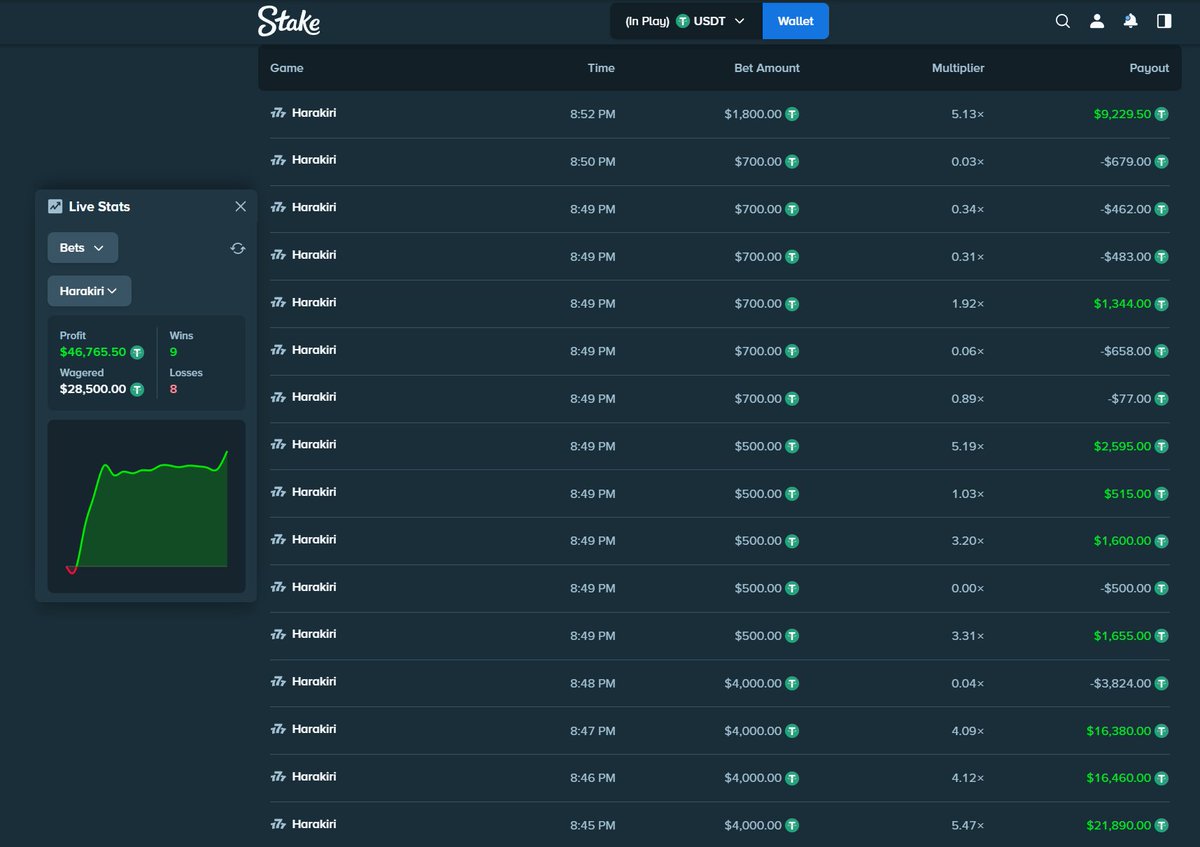Click the Tether icon next to $9,229.50 payout
This screenshot has width=1200, height=847.
(1162, 114)
